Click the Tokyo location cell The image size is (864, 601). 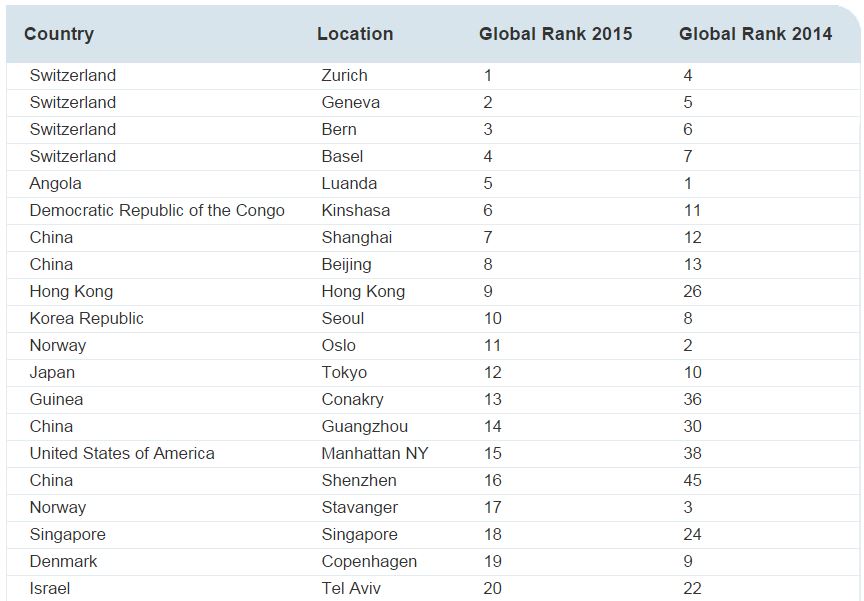pyautogui.click(x=344, y=372)
